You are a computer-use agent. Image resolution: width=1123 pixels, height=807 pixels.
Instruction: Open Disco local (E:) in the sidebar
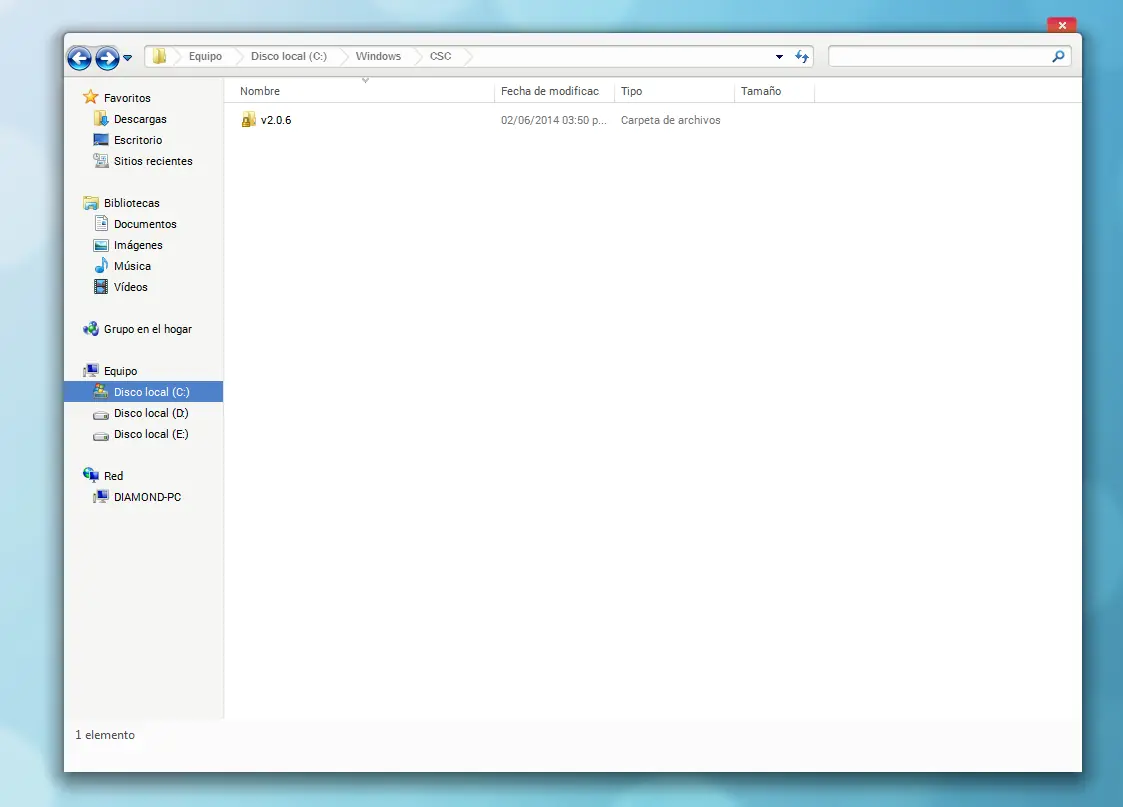click(x=150, y=434)
